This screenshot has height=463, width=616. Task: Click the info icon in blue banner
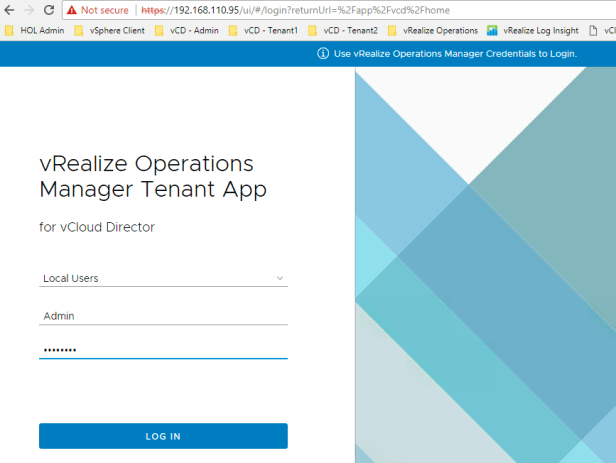[x=323, y=53]
